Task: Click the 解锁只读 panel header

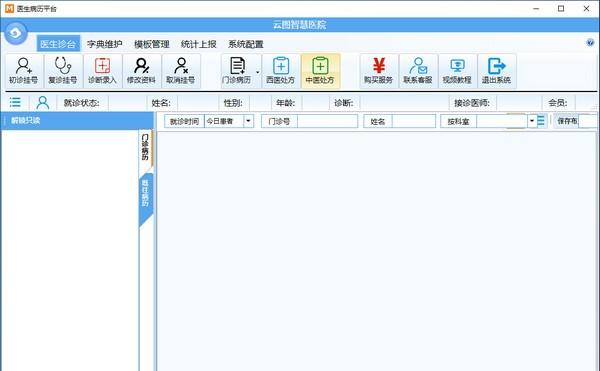Action: pos(77,120)
